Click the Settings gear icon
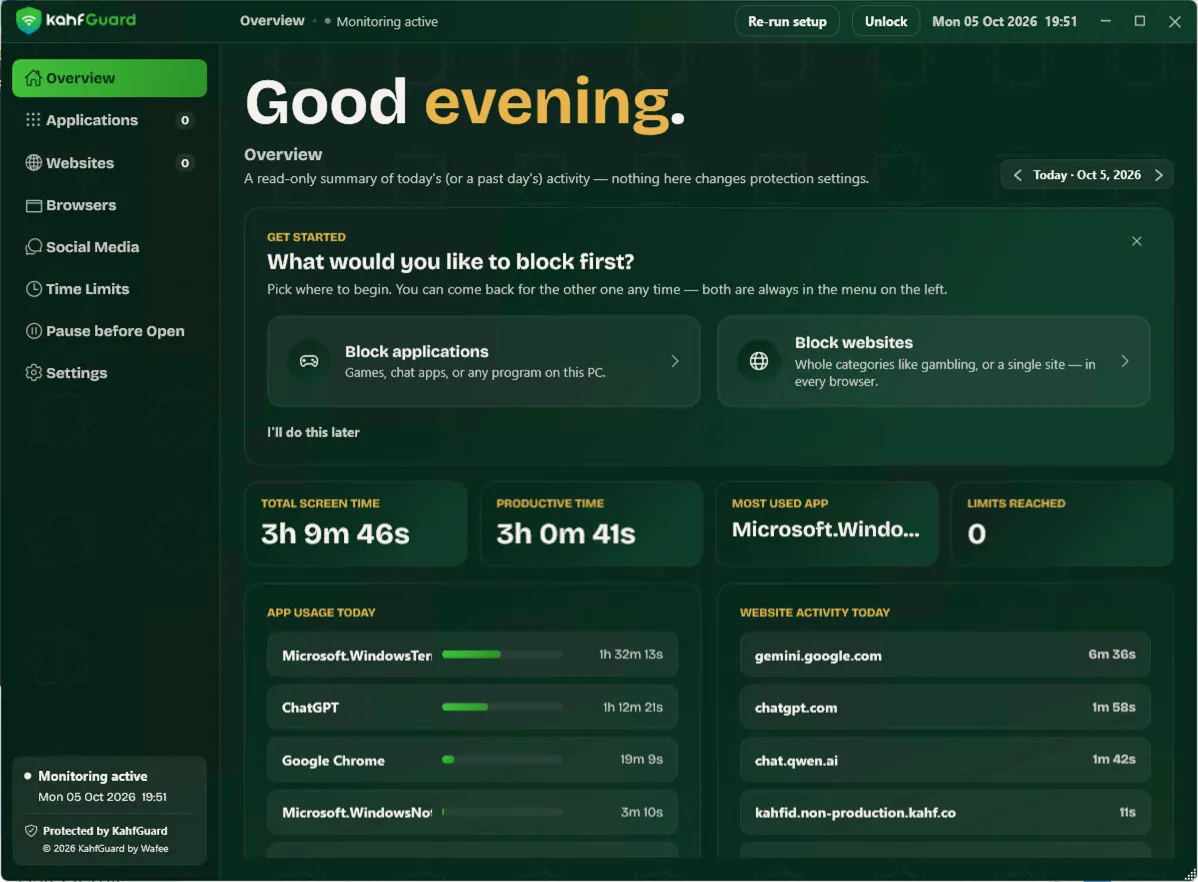 [33, 373]
